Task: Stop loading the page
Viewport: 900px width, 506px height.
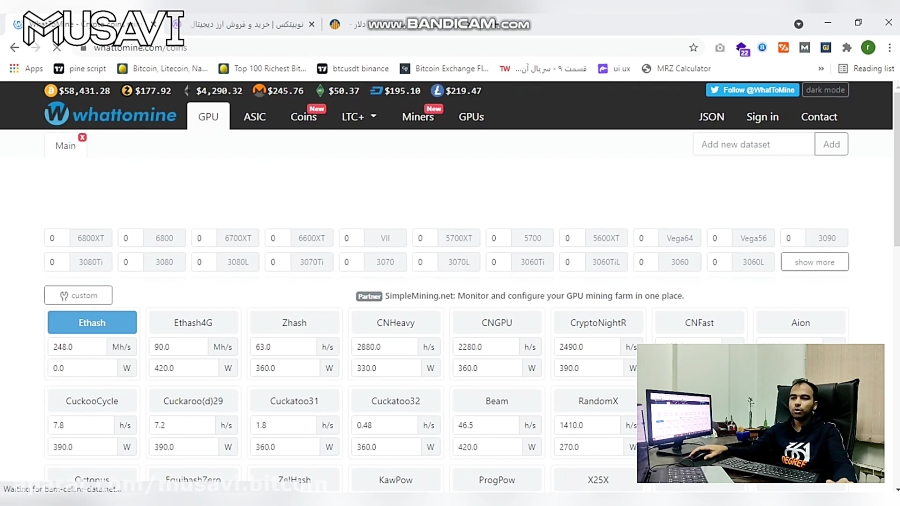Action: pyautogui.click(x=57, y=48)
